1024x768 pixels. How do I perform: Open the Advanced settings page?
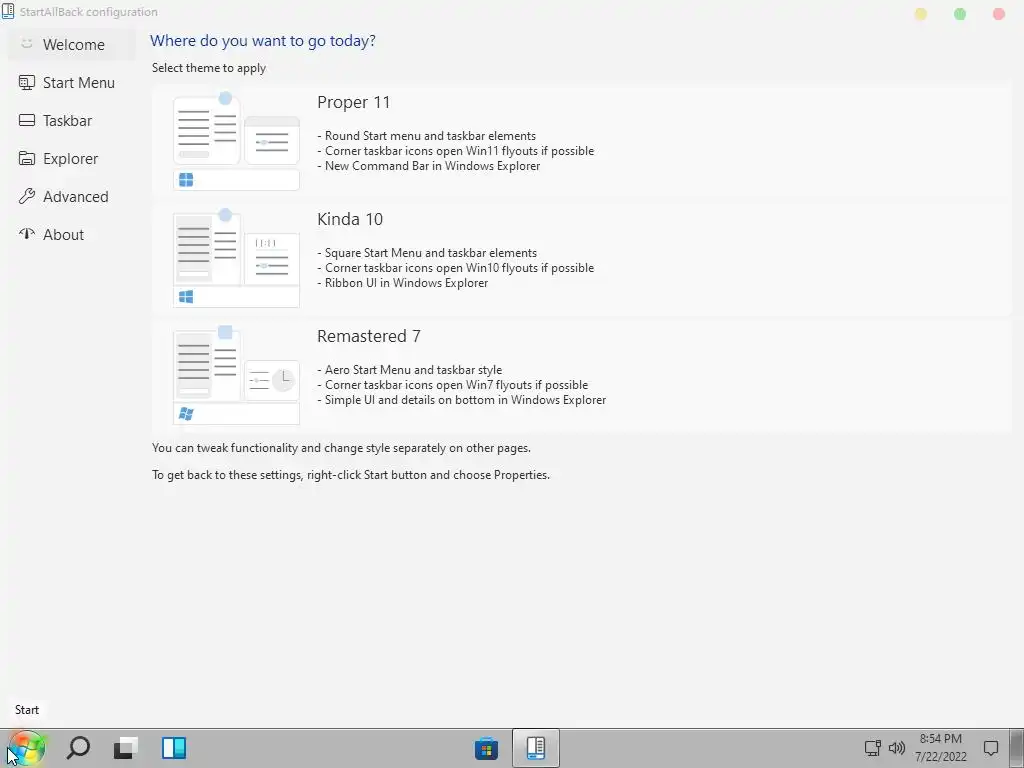click(x=72, y=197)
